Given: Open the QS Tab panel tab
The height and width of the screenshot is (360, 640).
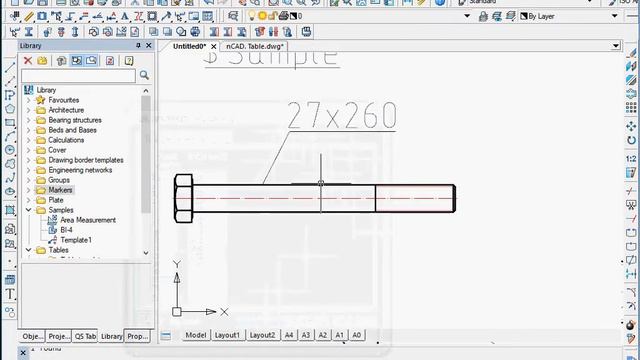Looking at the screenshot, I should click(85, 336).
